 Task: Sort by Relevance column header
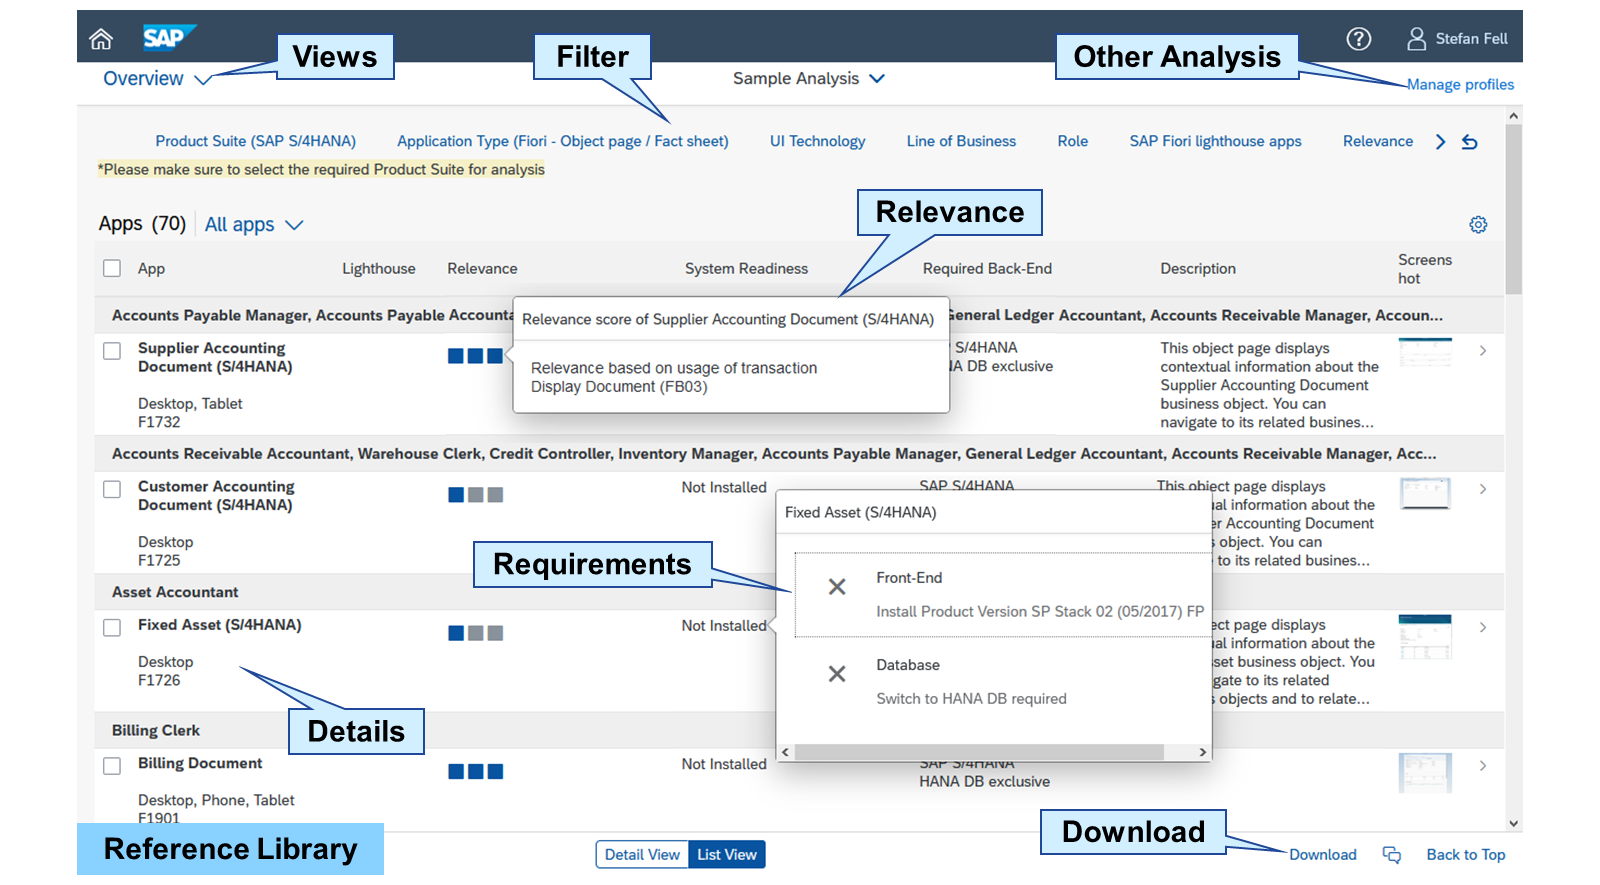(482, 269)
